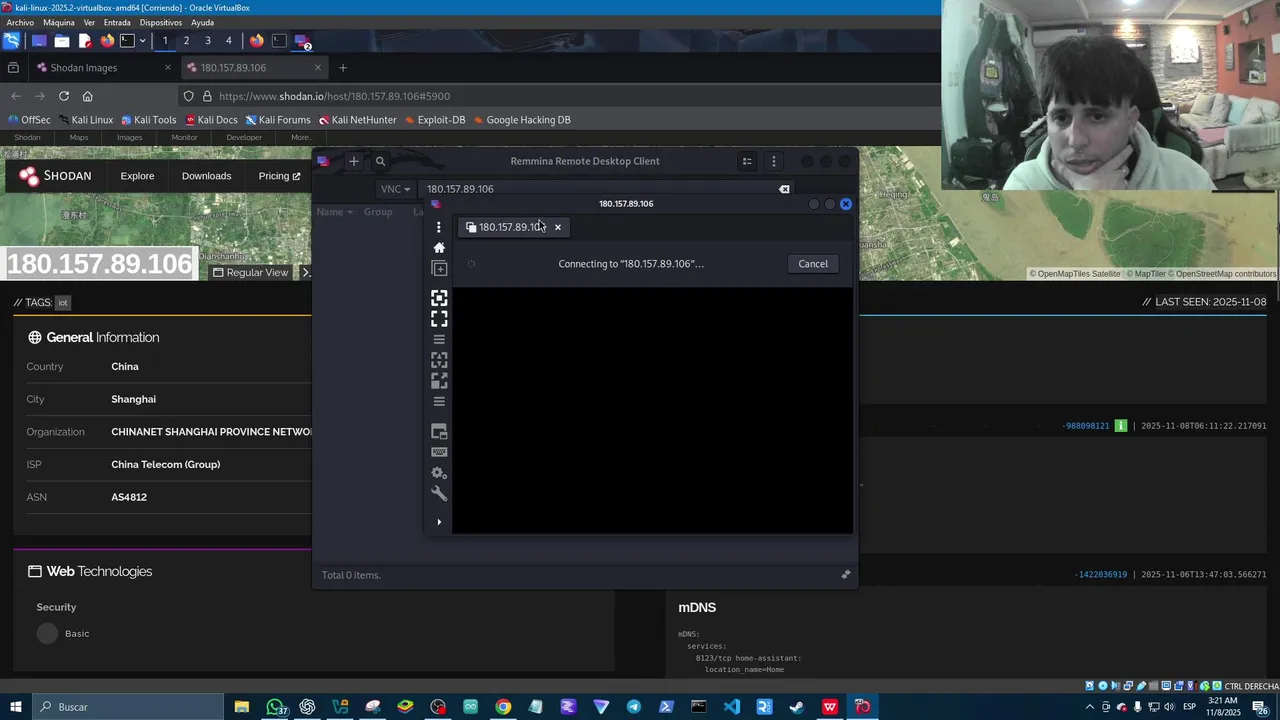
Task: Open the Kali NetHunter bookmark
Action: [x=358, y=120]
